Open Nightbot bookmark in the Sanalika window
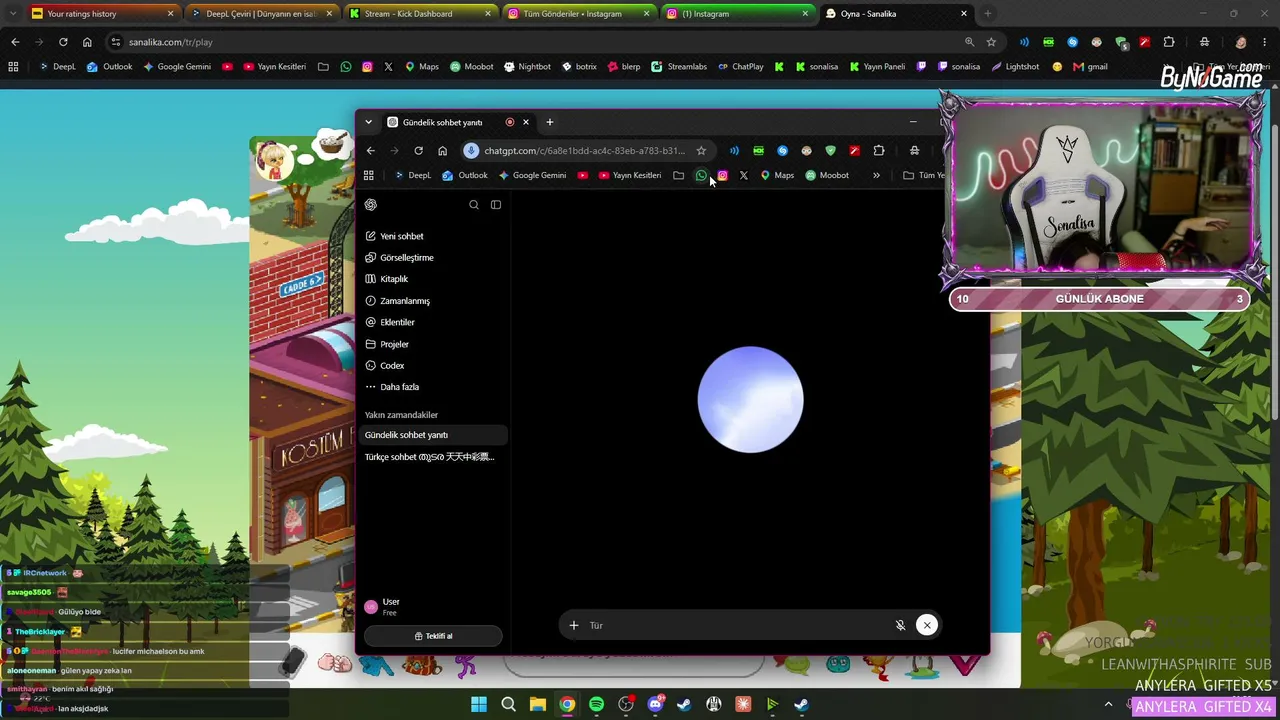Image resolution: width=1280 pixels, height=720 pixels. pos(527,67)
